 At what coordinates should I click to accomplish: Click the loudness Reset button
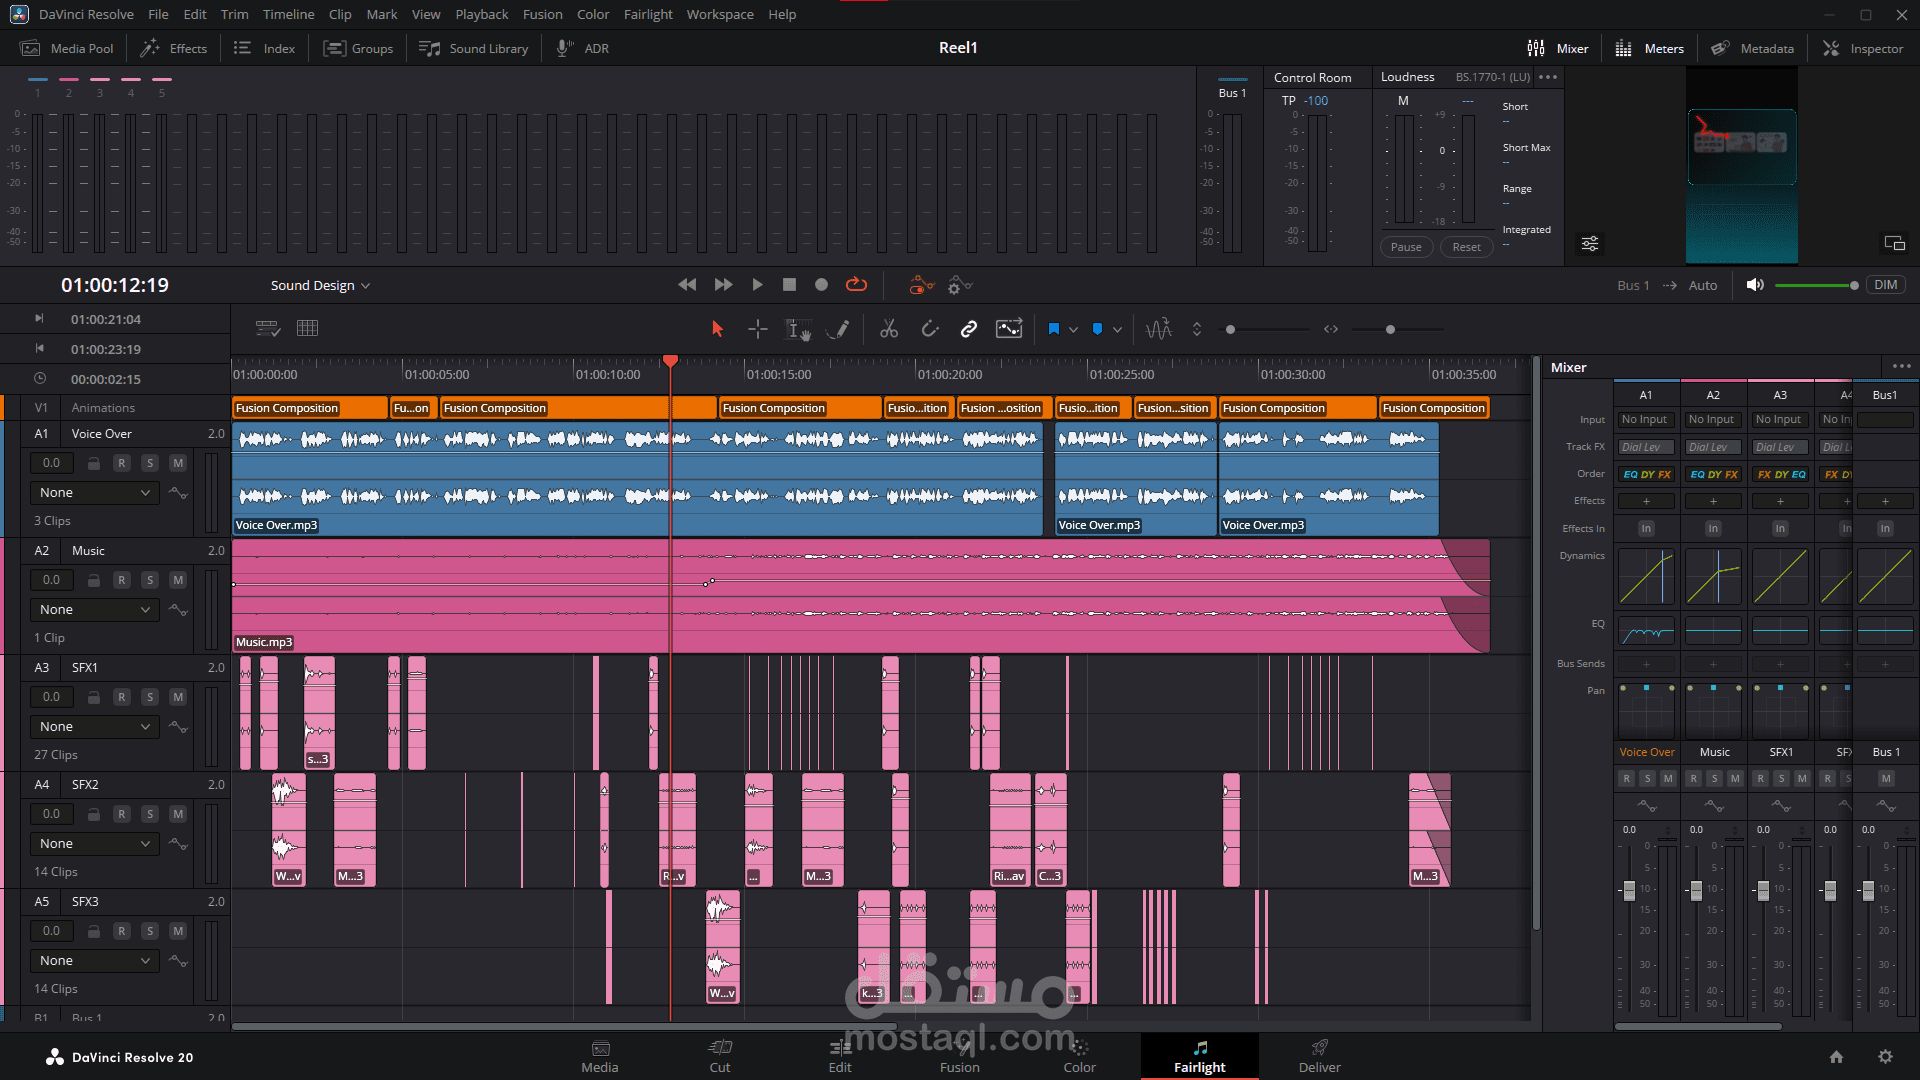tap(1466, 247)
